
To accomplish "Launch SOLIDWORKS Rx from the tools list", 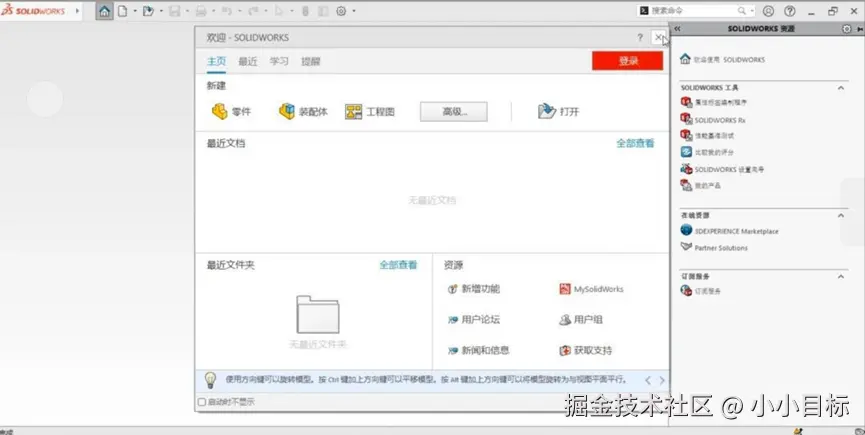I will pyautogui.click(x=713, y=120).
